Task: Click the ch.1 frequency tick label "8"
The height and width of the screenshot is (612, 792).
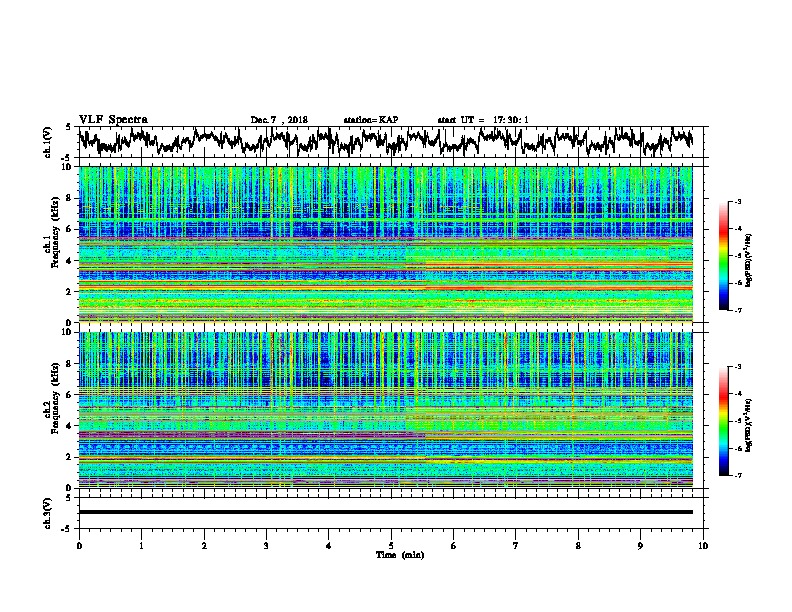Action: 70,198
